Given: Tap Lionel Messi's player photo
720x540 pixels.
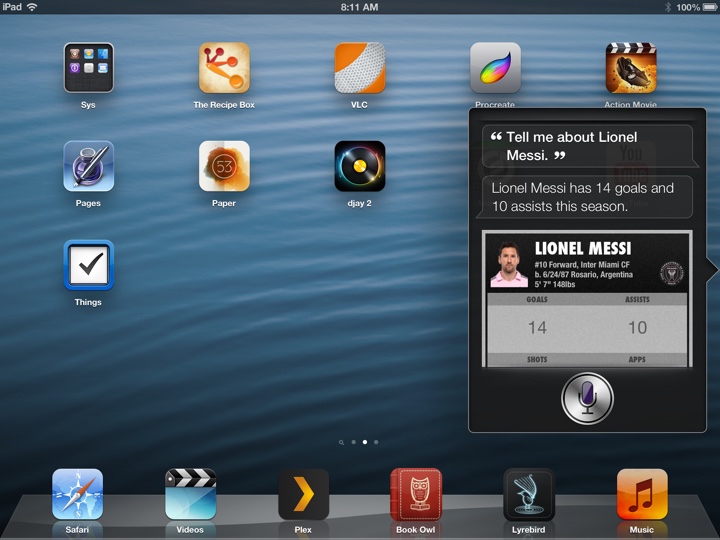Looking at the screenshot, I should [509, 264].
